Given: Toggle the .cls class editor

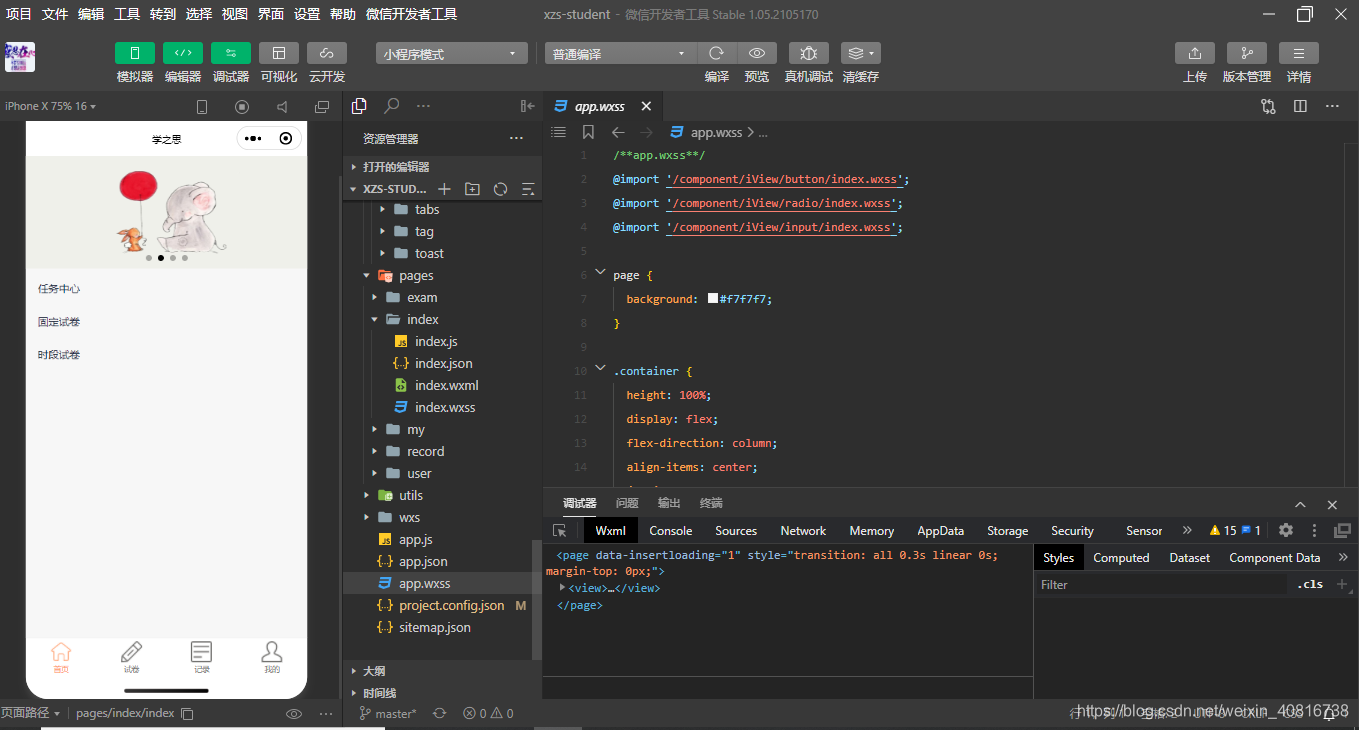Looking at the screenshot, I should [1309, 584].
